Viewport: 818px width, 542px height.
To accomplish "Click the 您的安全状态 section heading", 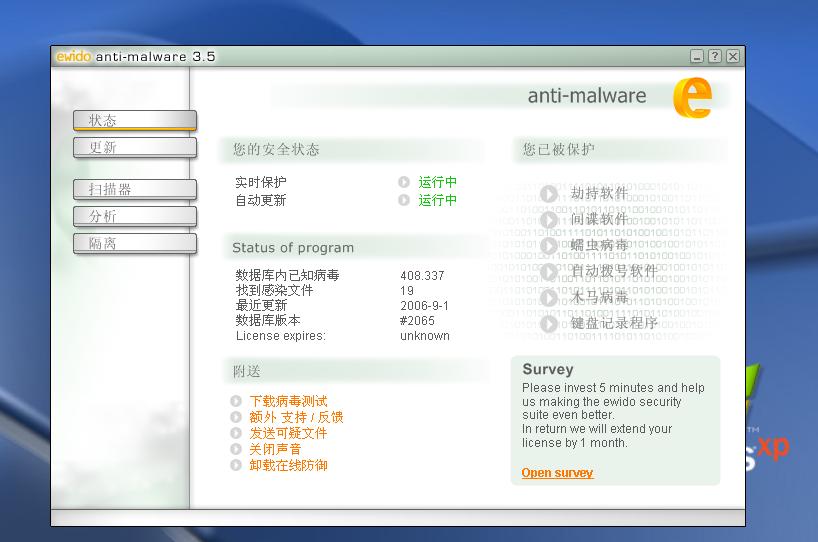I will [276, 150].
